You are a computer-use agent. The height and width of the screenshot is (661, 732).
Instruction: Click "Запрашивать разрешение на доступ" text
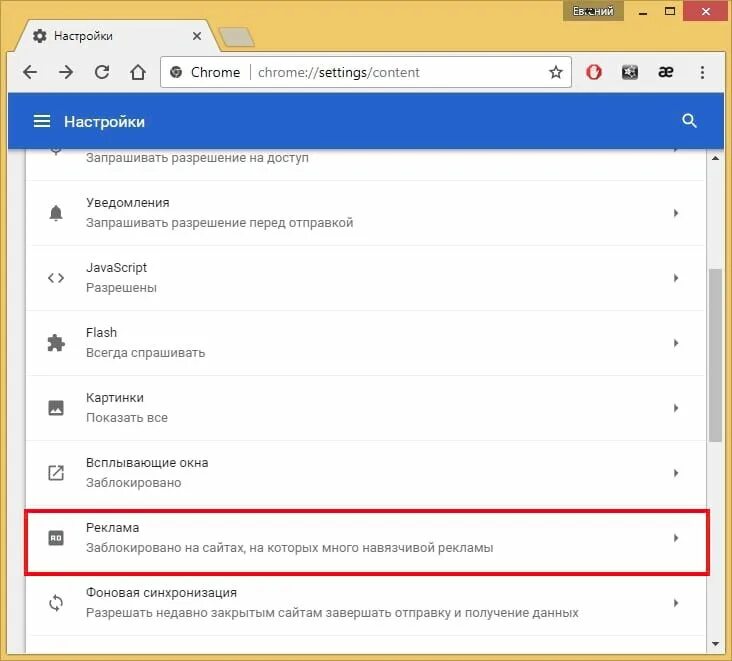tap(197, 158)
